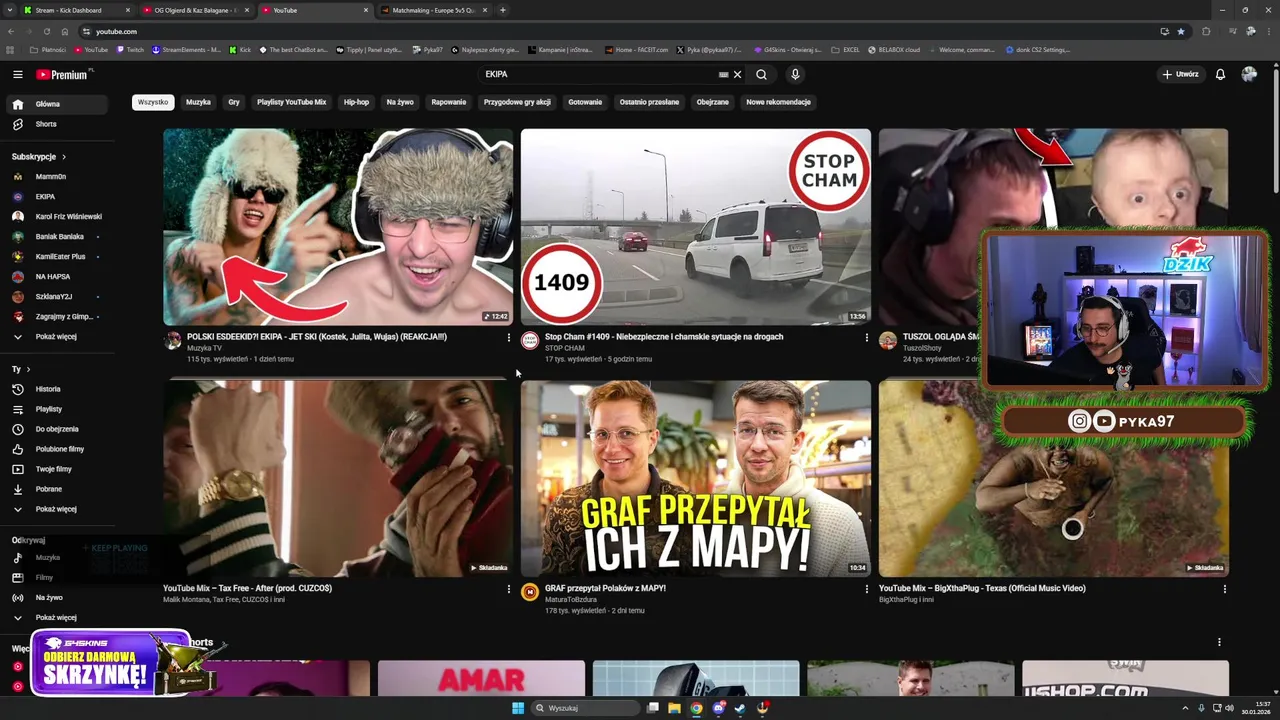The width and height of the screenshot is (1280, 720).
Task: Select the Nowe rekomendacje chip
Action: 778,102
